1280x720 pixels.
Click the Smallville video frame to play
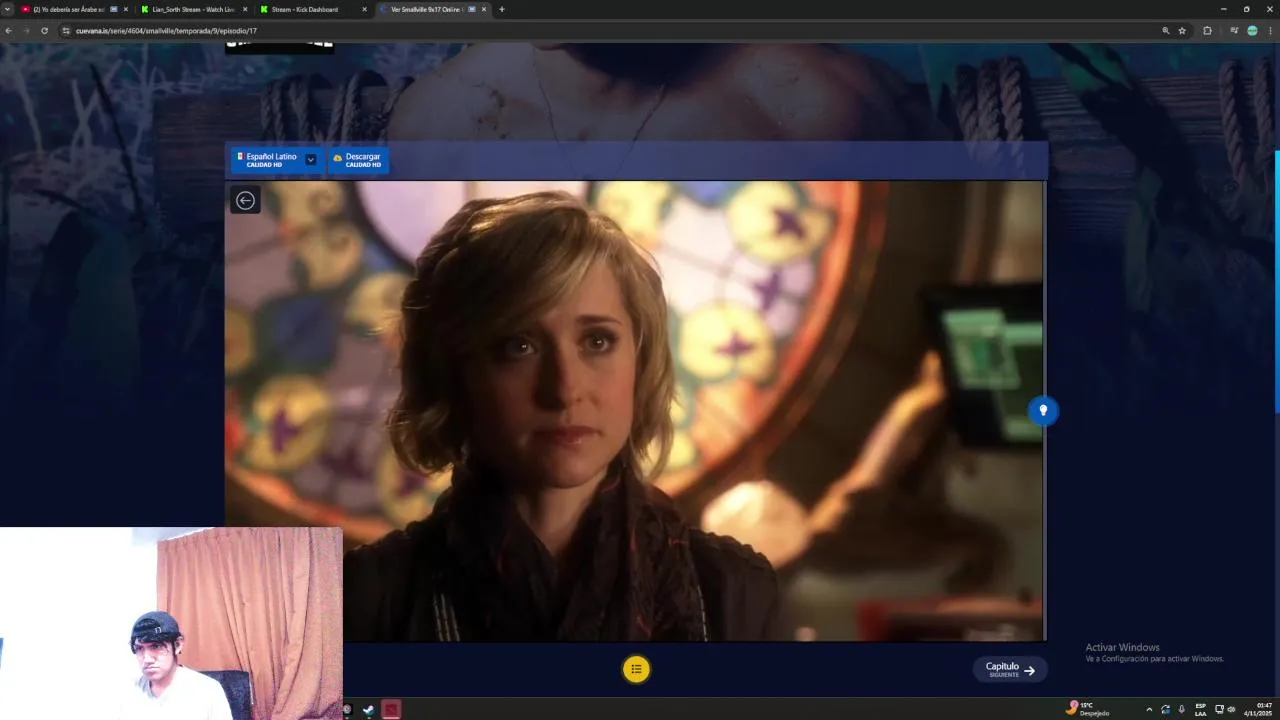[x=634, y=410]
